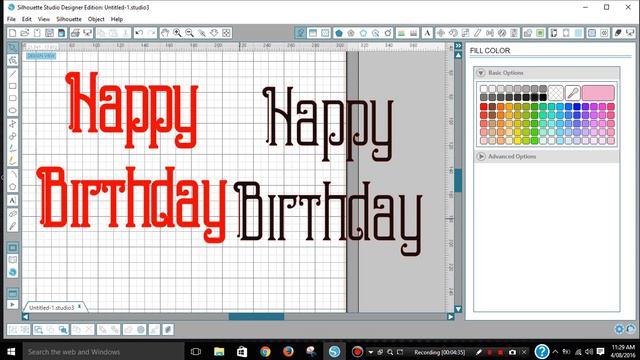The height and width of the screenshot is (360, 640).
Task: Collapse the side panel with double arrow
Action: click(x=458, y=46)
